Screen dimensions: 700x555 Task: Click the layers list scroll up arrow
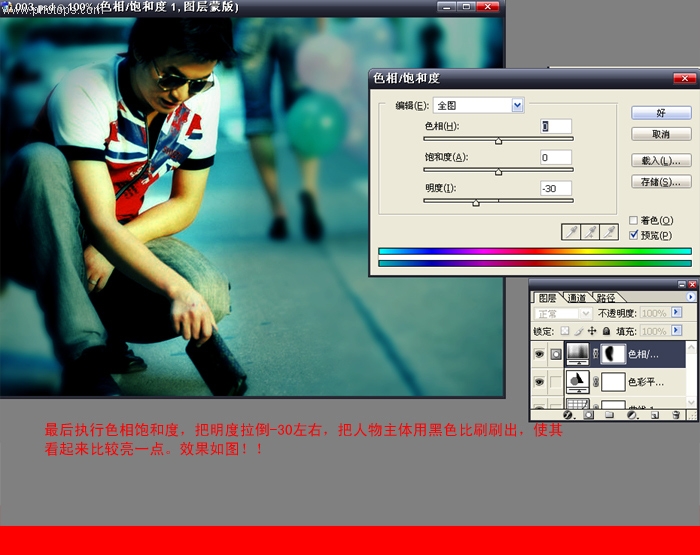(691, 346)
